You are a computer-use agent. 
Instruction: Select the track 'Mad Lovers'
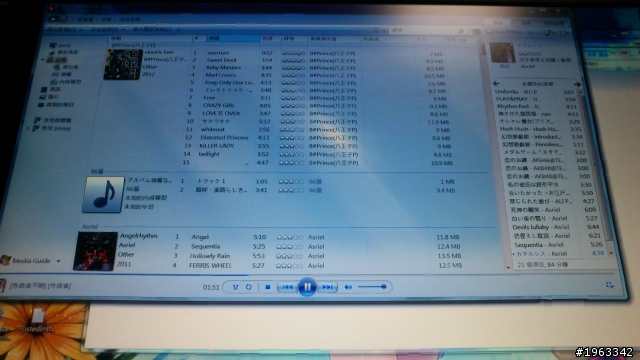tap(220, 75)
